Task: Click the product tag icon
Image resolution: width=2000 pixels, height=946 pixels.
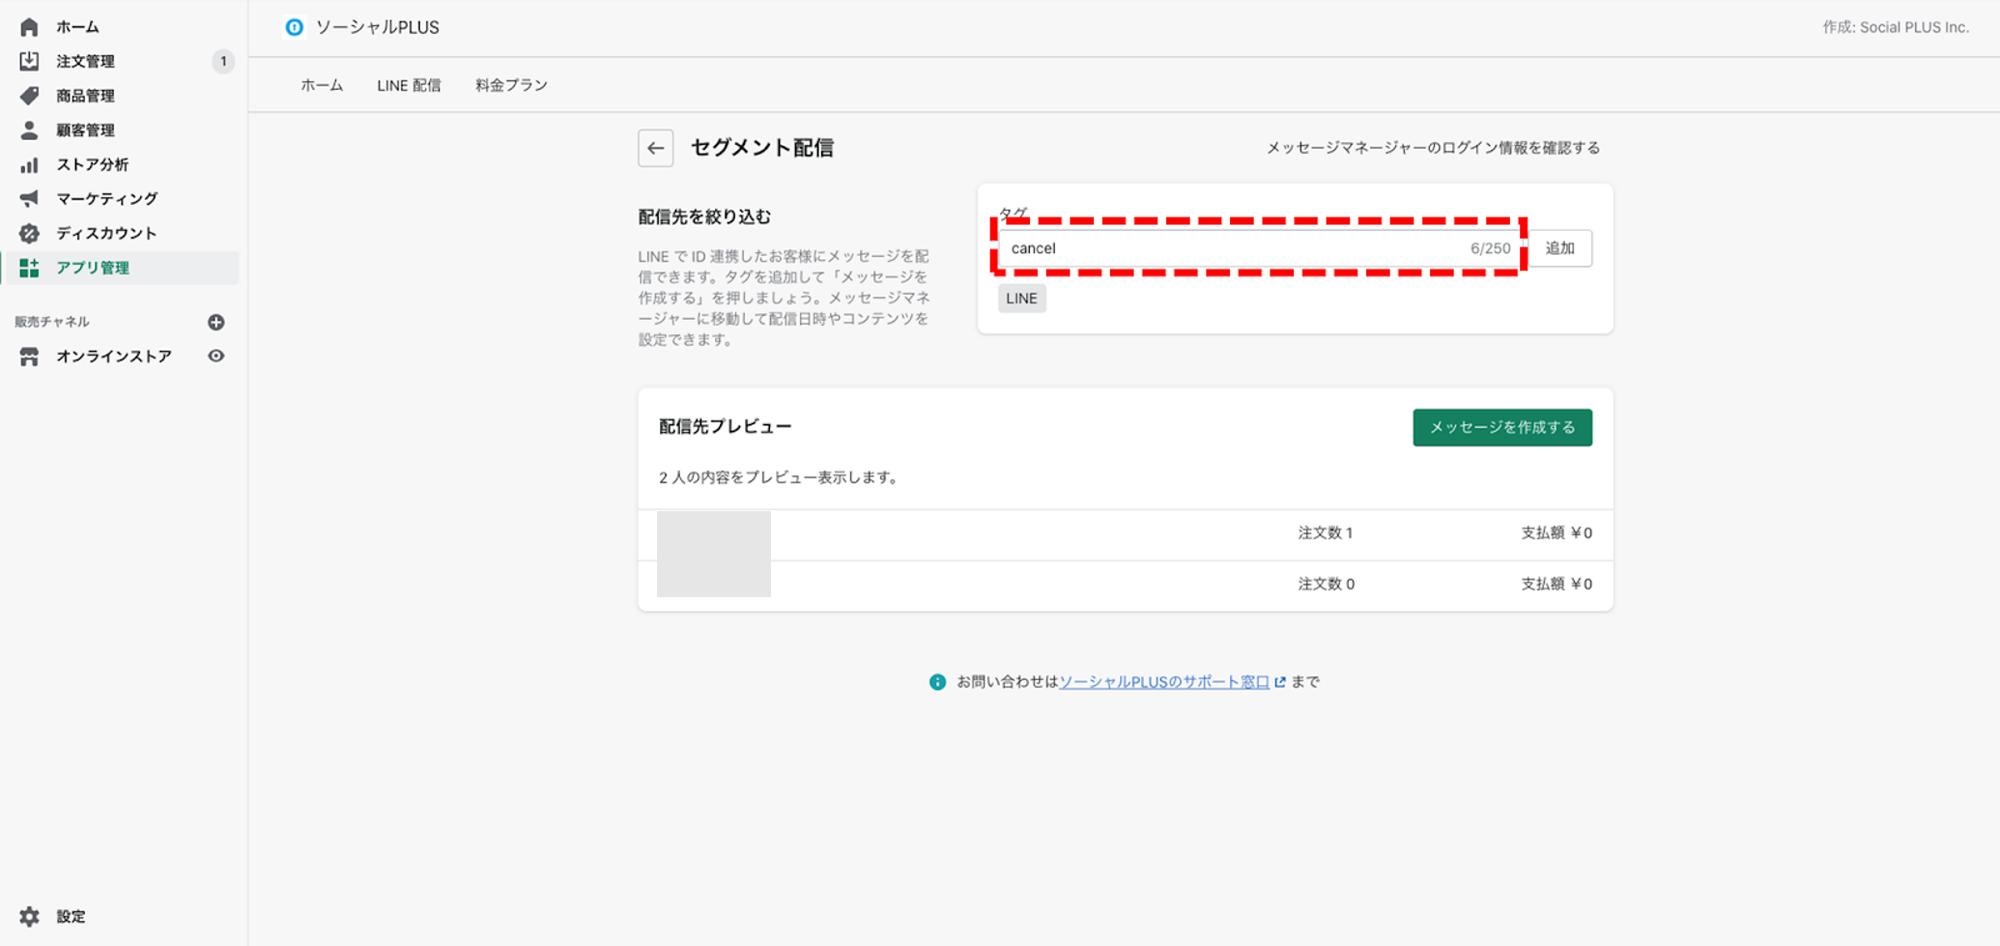Action: pos(29,96)
